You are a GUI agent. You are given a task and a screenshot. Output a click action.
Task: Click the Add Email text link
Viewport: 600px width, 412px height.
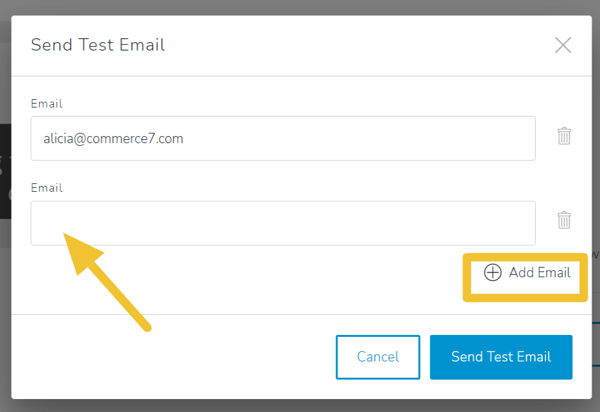(540, 272)
